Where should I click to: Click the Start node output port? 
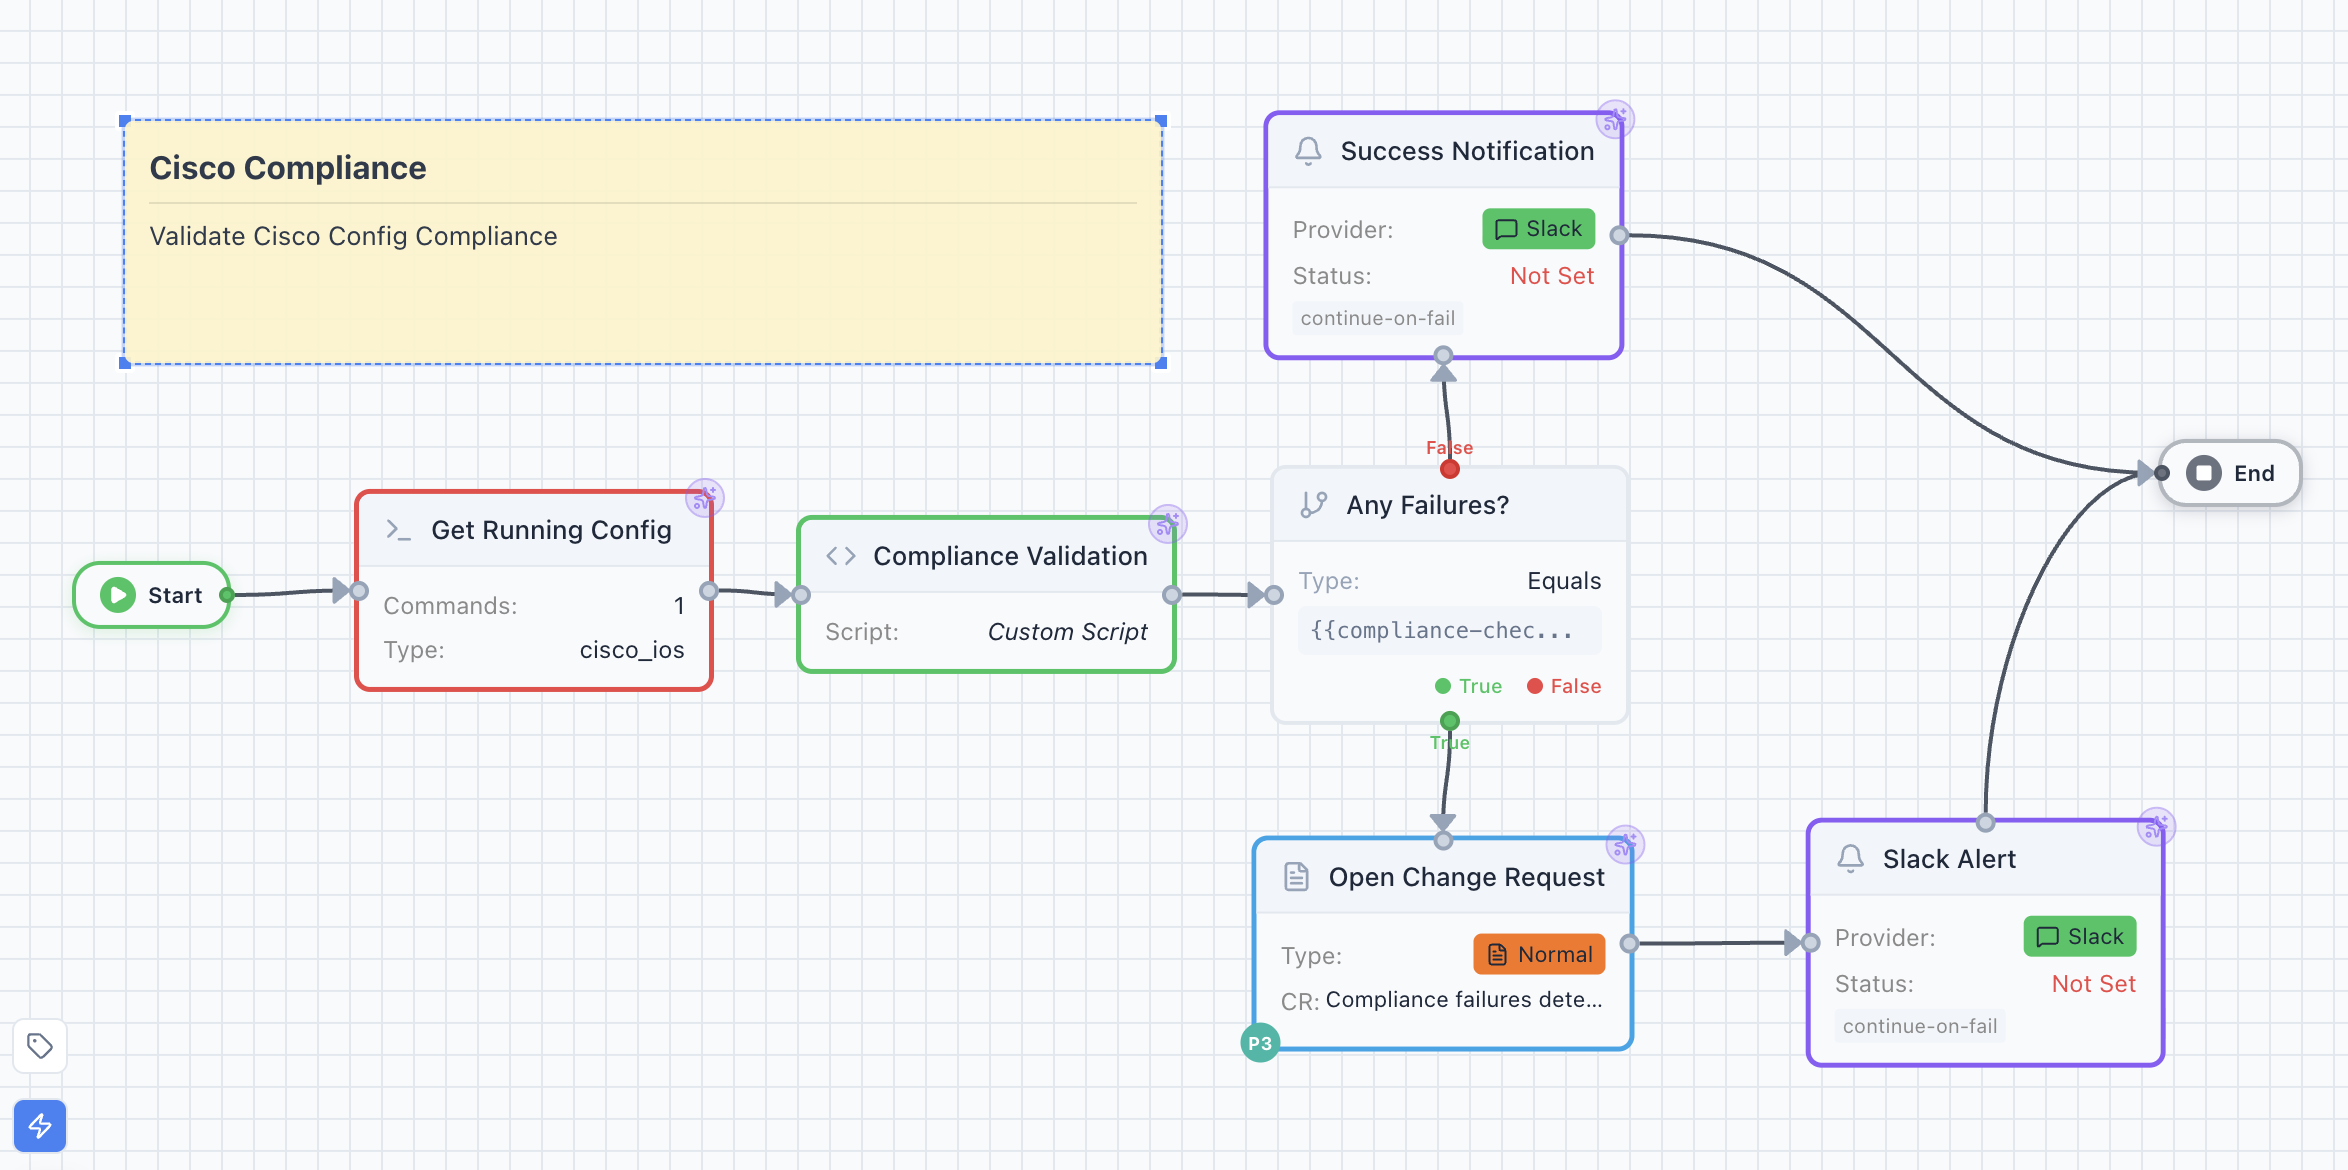point(228,595)
